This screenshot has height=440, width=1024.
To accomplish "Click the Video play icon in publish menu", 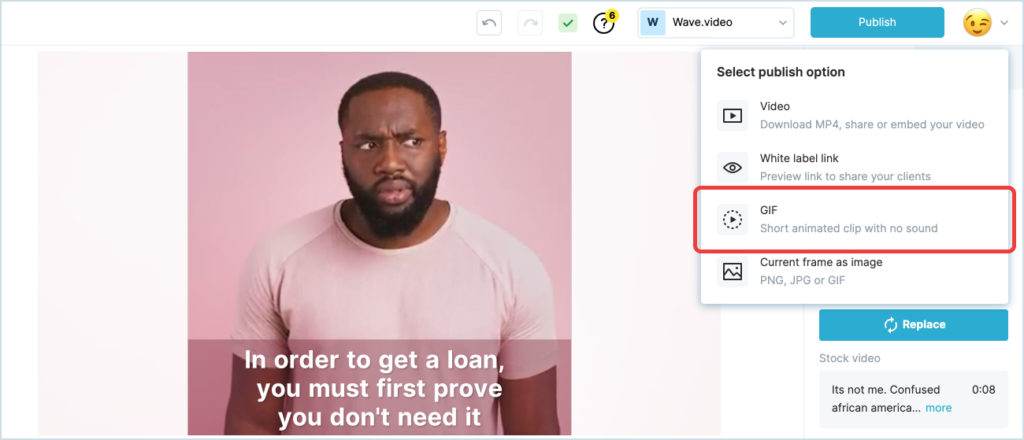I will click(x=732, y=116).
